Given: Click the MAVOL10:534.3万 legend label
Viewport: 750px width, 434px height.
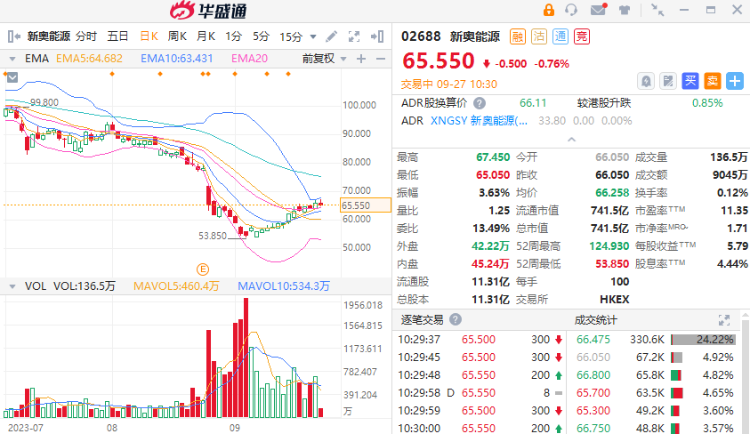Looking at the screenshot, I should (x=284, y=286).
